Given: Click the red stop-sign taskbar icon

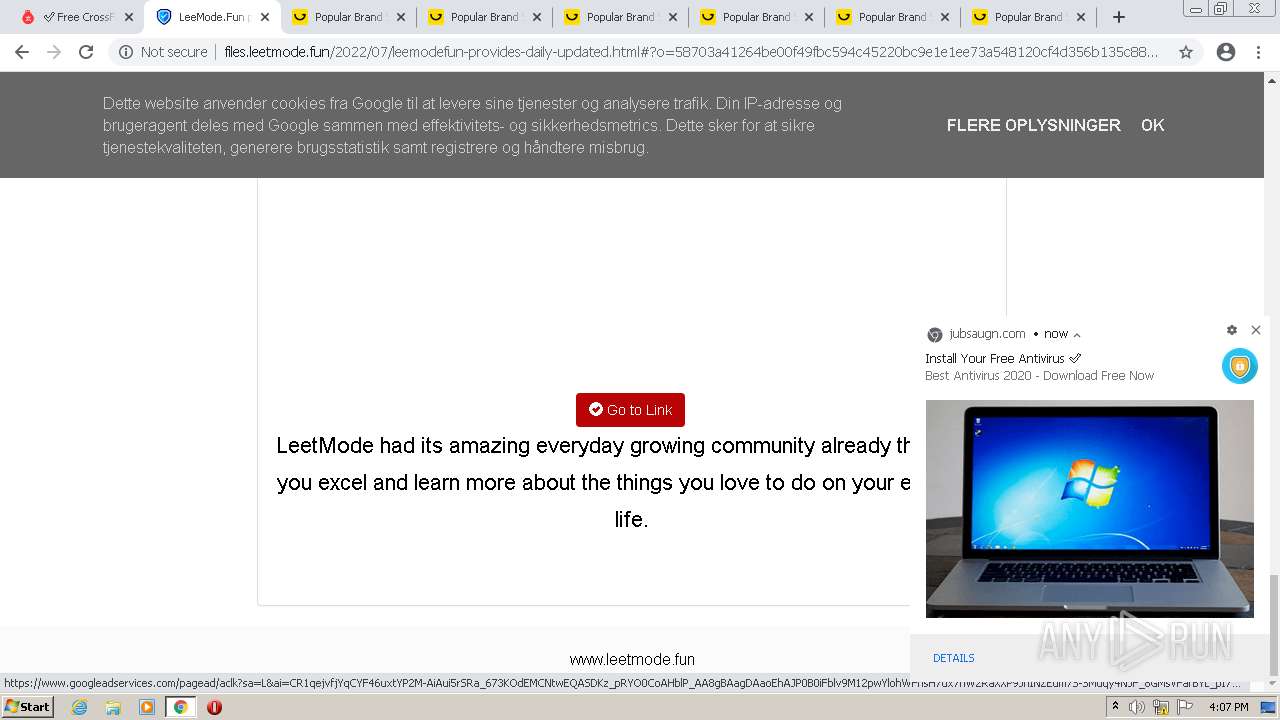Looking at the screenshot, I should [x=214, y=707].
